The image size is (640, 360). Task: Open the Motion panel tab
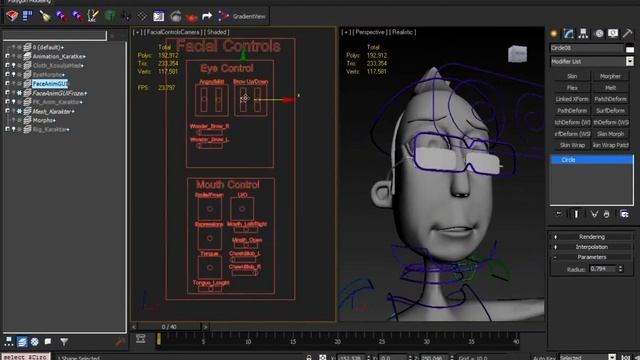(599, 33)
